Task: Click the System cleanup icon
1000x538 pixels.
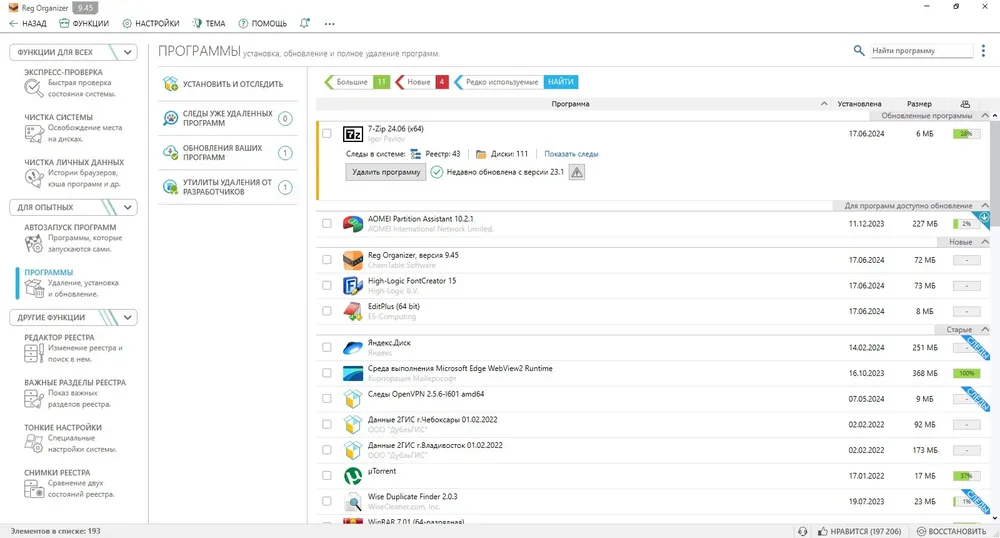Action: coord(33,133)
